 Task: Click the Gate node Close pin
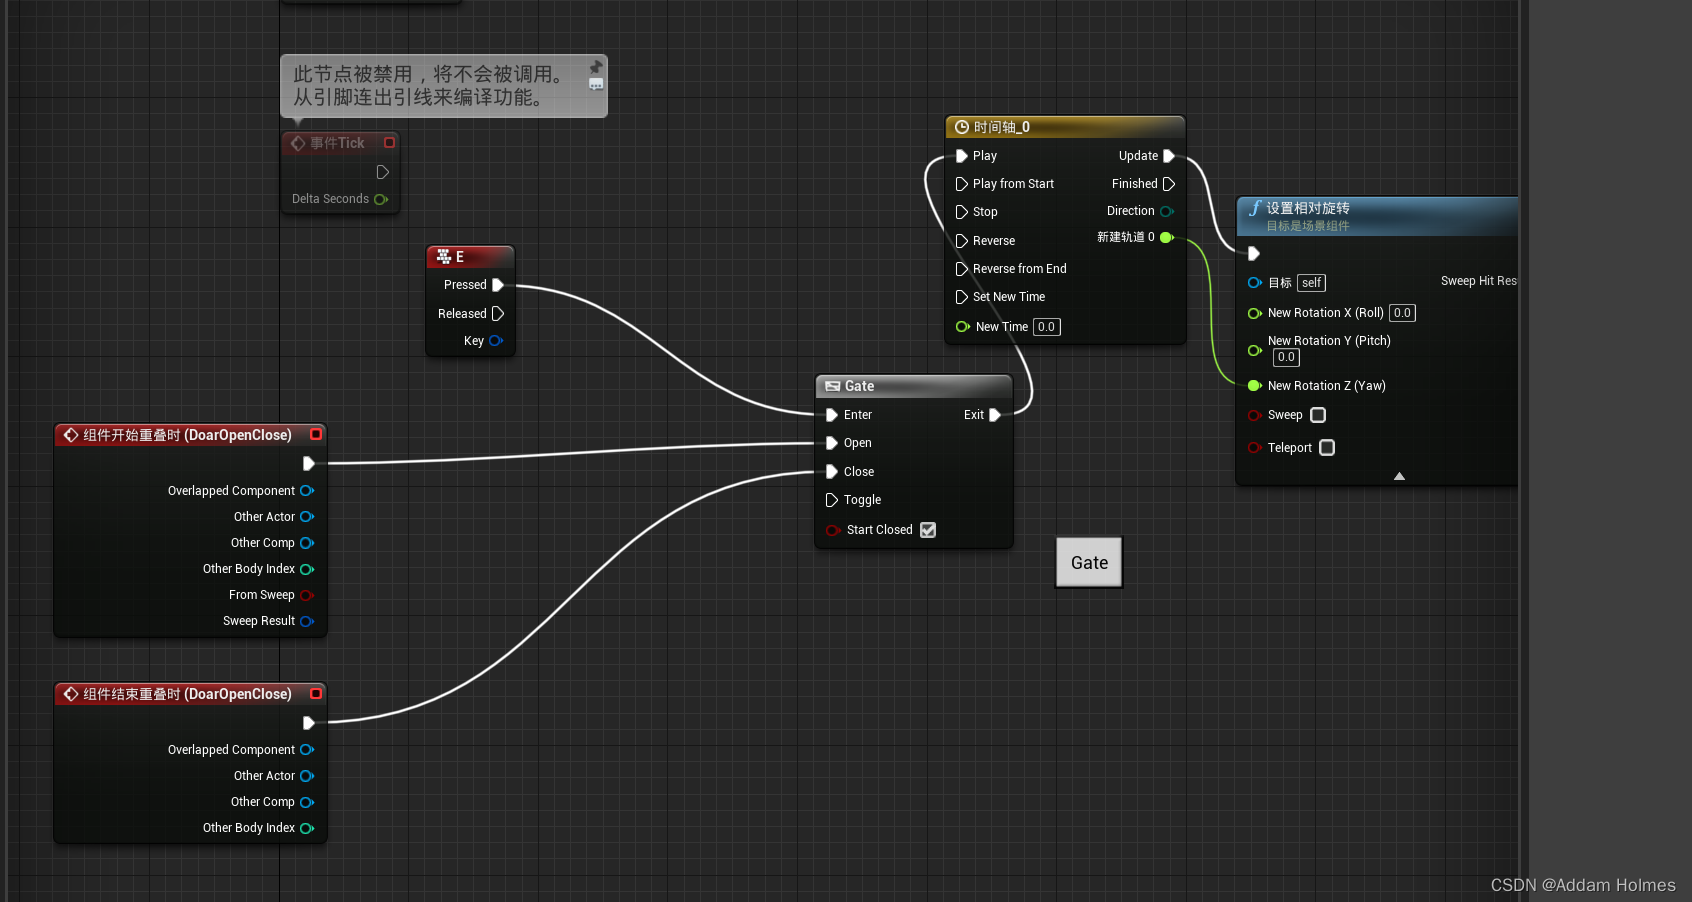831,472
